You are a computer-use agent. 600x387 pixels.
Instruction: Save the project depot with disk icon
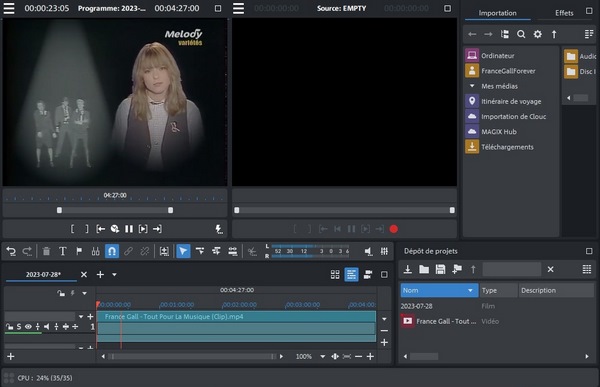pos(440,269)
